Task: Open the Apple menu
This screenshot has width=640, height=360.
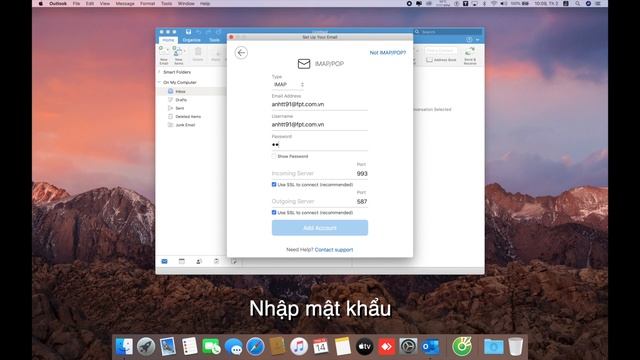Action: click(x=40, y=3)
